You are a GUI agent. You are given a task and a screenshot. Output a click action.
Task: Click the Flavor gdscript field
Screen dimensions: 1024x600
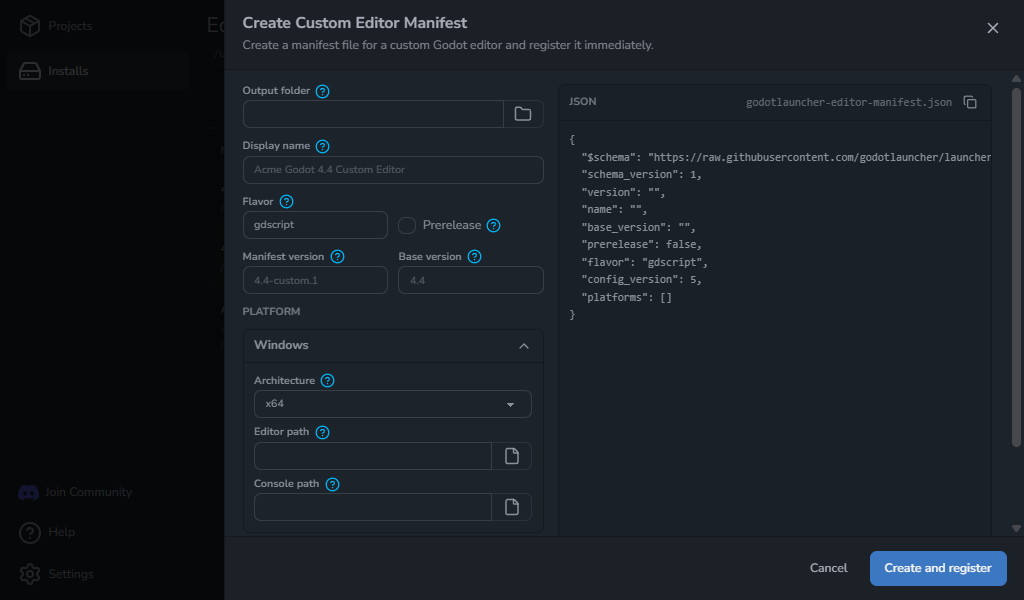point(315,225)
